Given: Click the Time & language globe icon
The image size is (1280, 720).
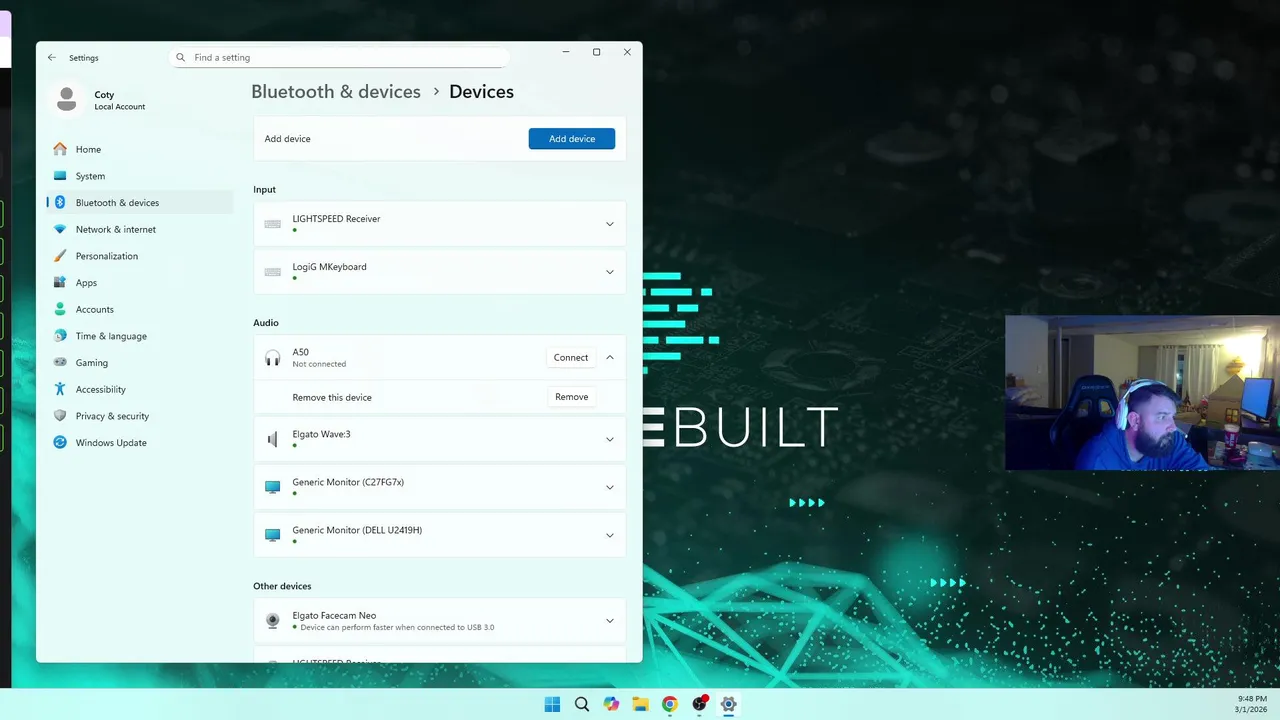Looking at the screenshot, I should [x=60, y=336].
